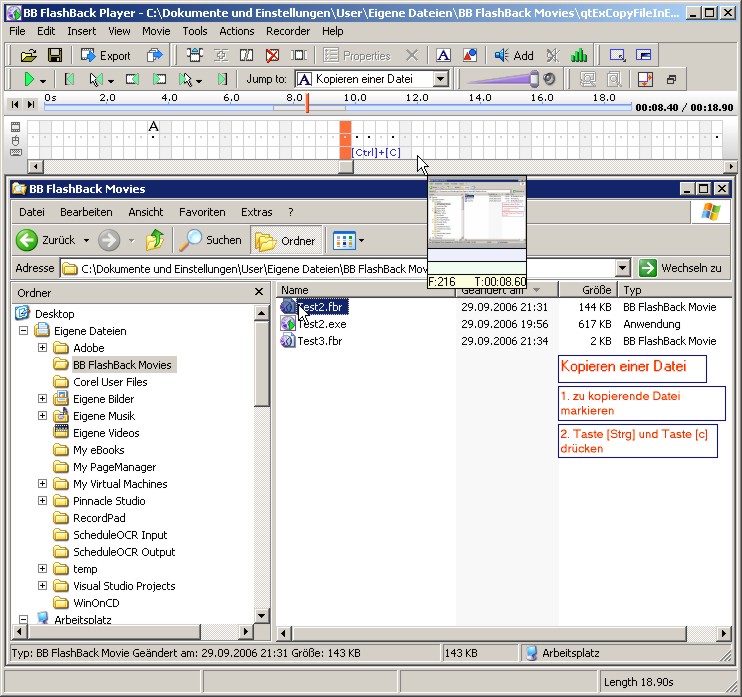Click the [Ctrl]+[C] key marker on timeline
Image resolution: width=742 pixels, height=697 pixels.
pyautogui.click(x=376, y=152)
